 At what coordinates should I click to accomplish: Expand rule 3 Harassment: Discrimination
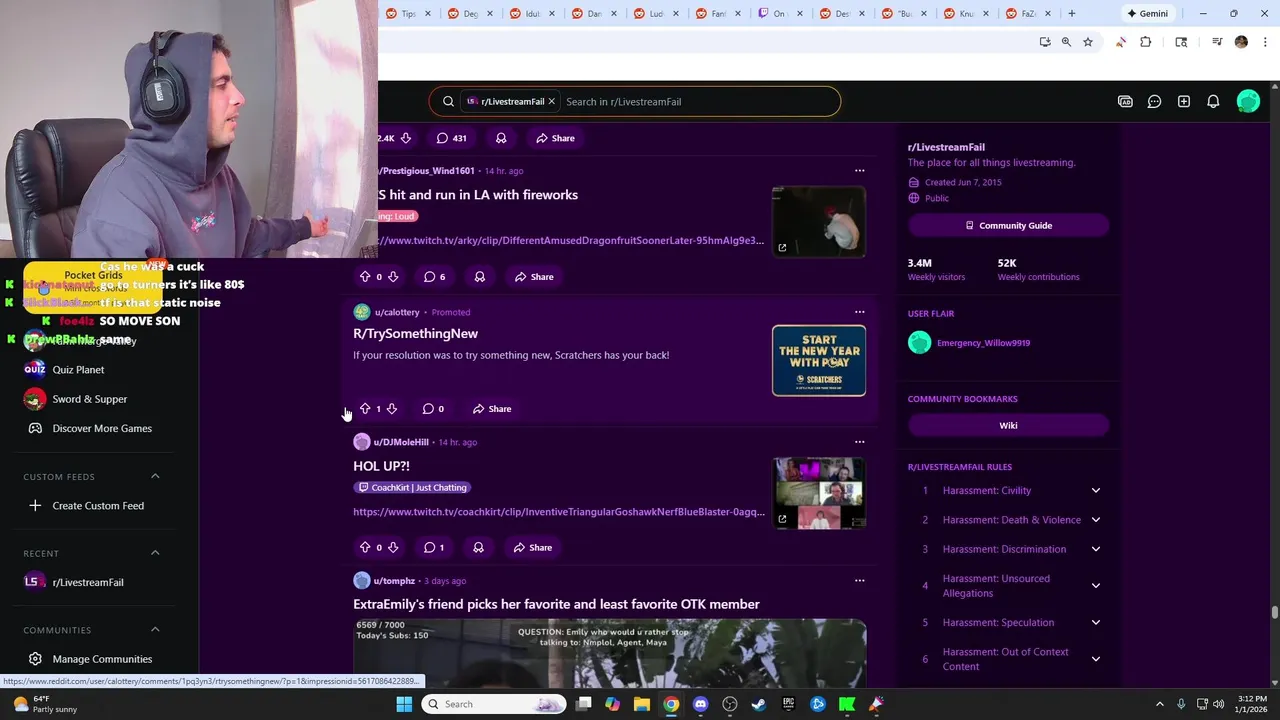point(1096,549)
